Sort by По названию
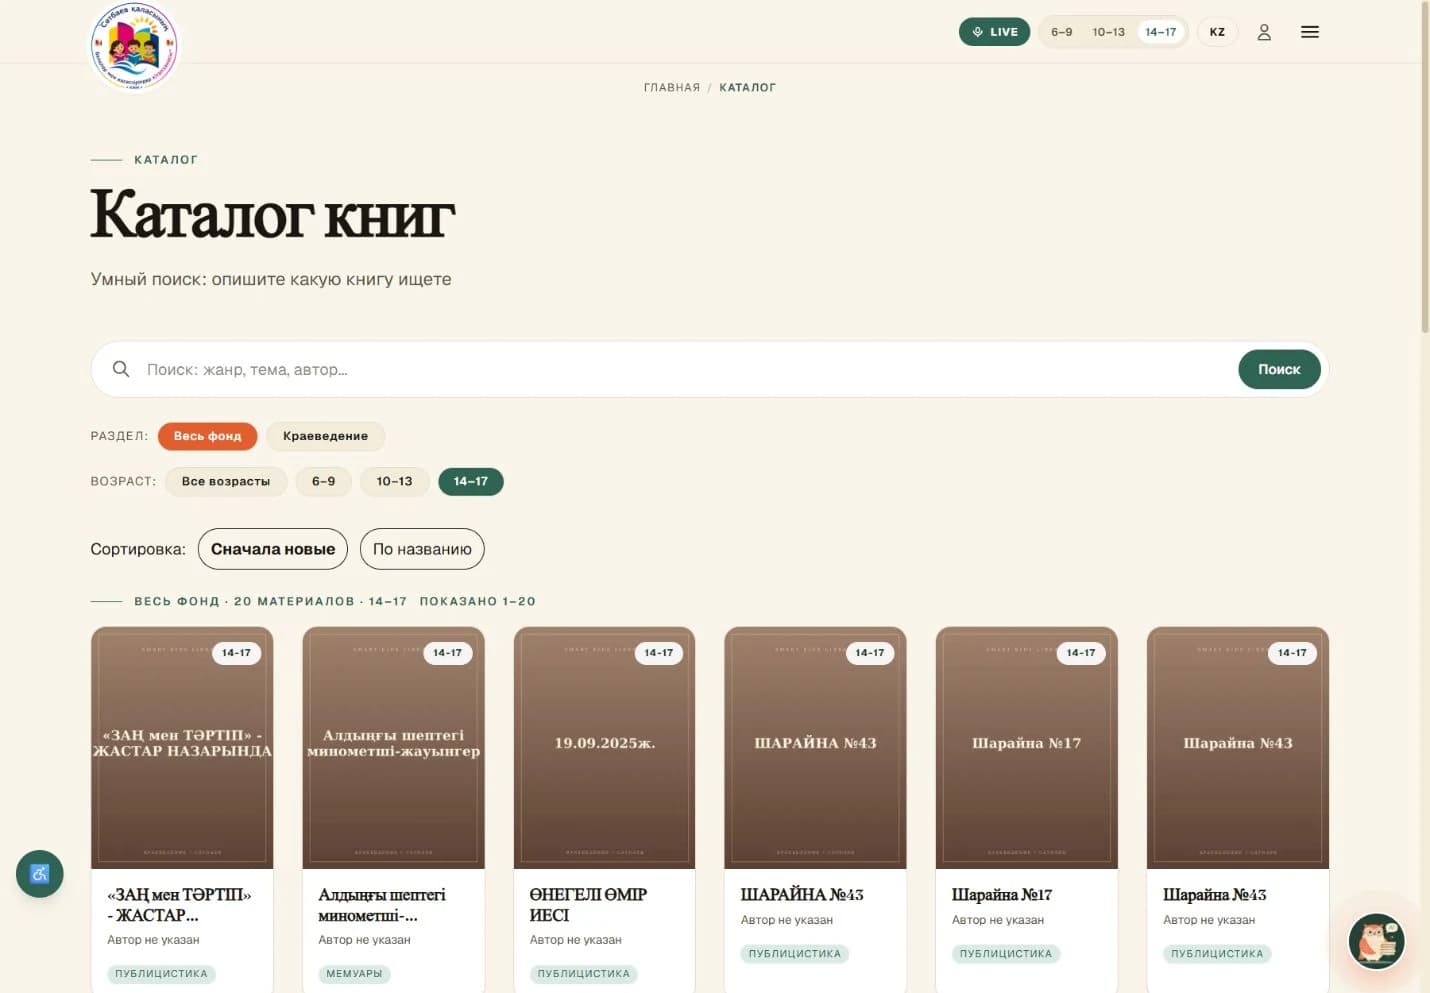The height and width of the screenshot is (993, 1430). [422, 549]
